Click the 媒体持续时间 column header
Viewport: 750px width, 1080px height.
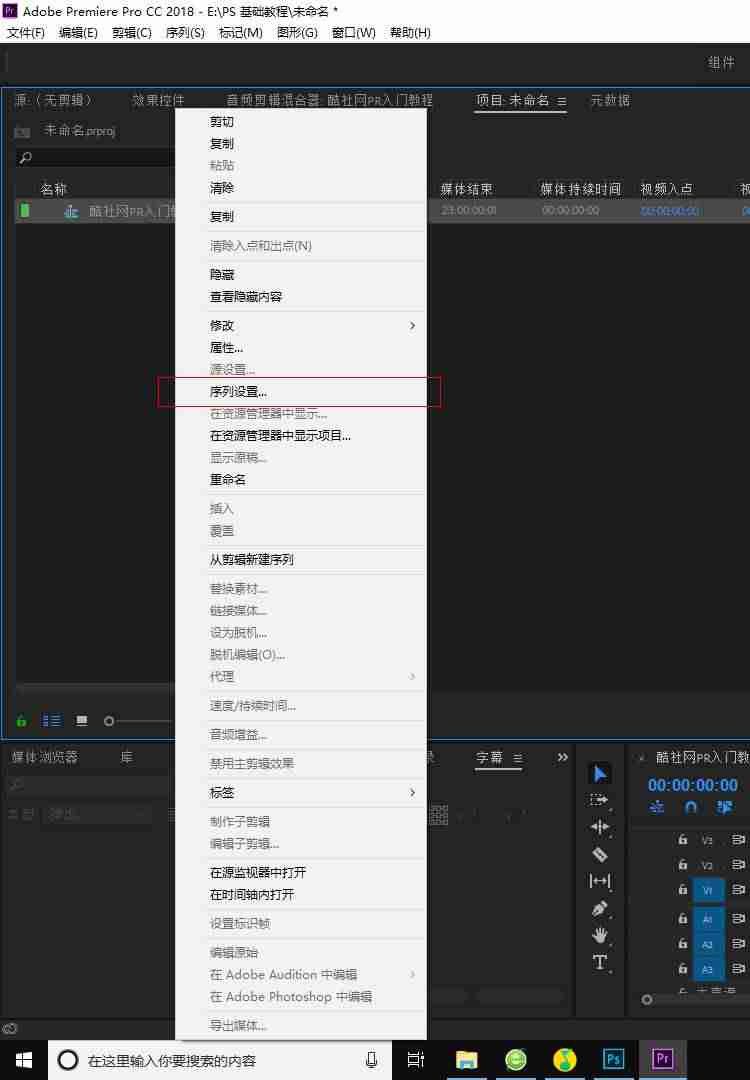click(x=580, y=189)
